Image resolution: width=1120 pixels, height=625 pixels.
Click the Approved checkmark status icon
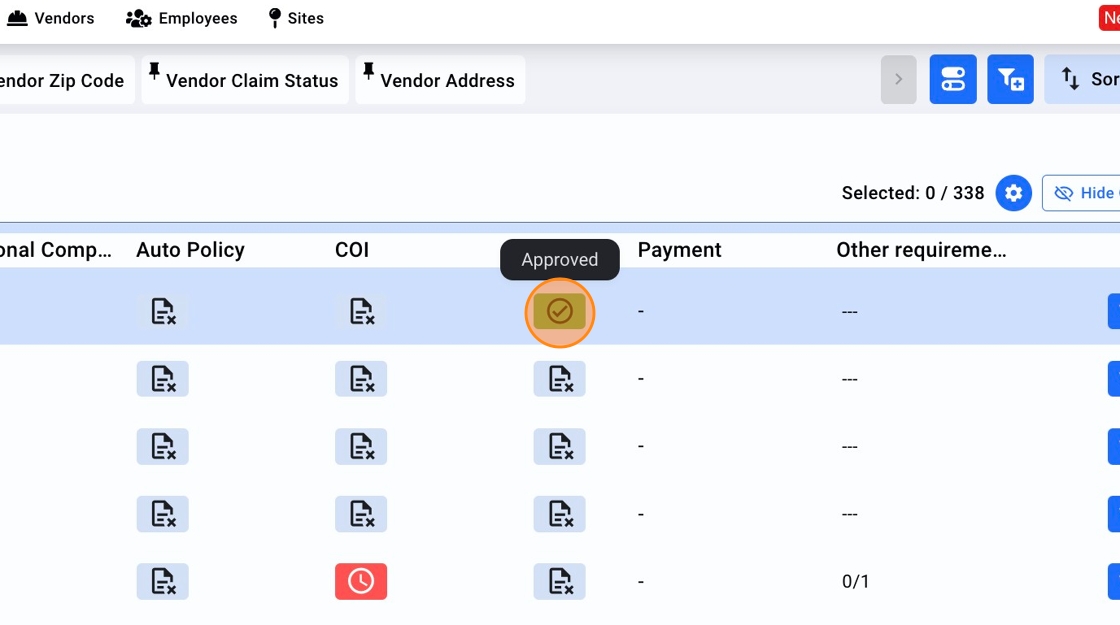(x=560, y=312)
